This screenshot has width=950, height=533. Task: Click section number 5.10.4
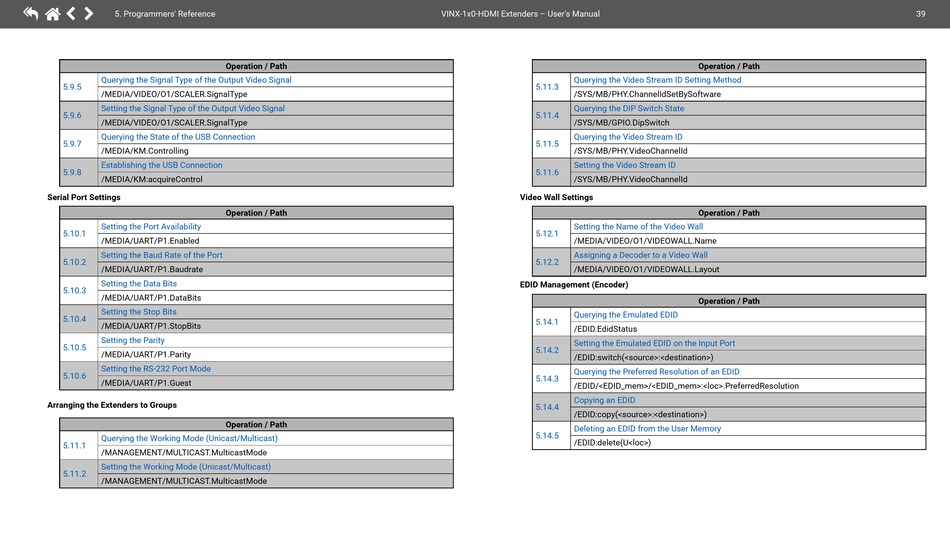75,319
